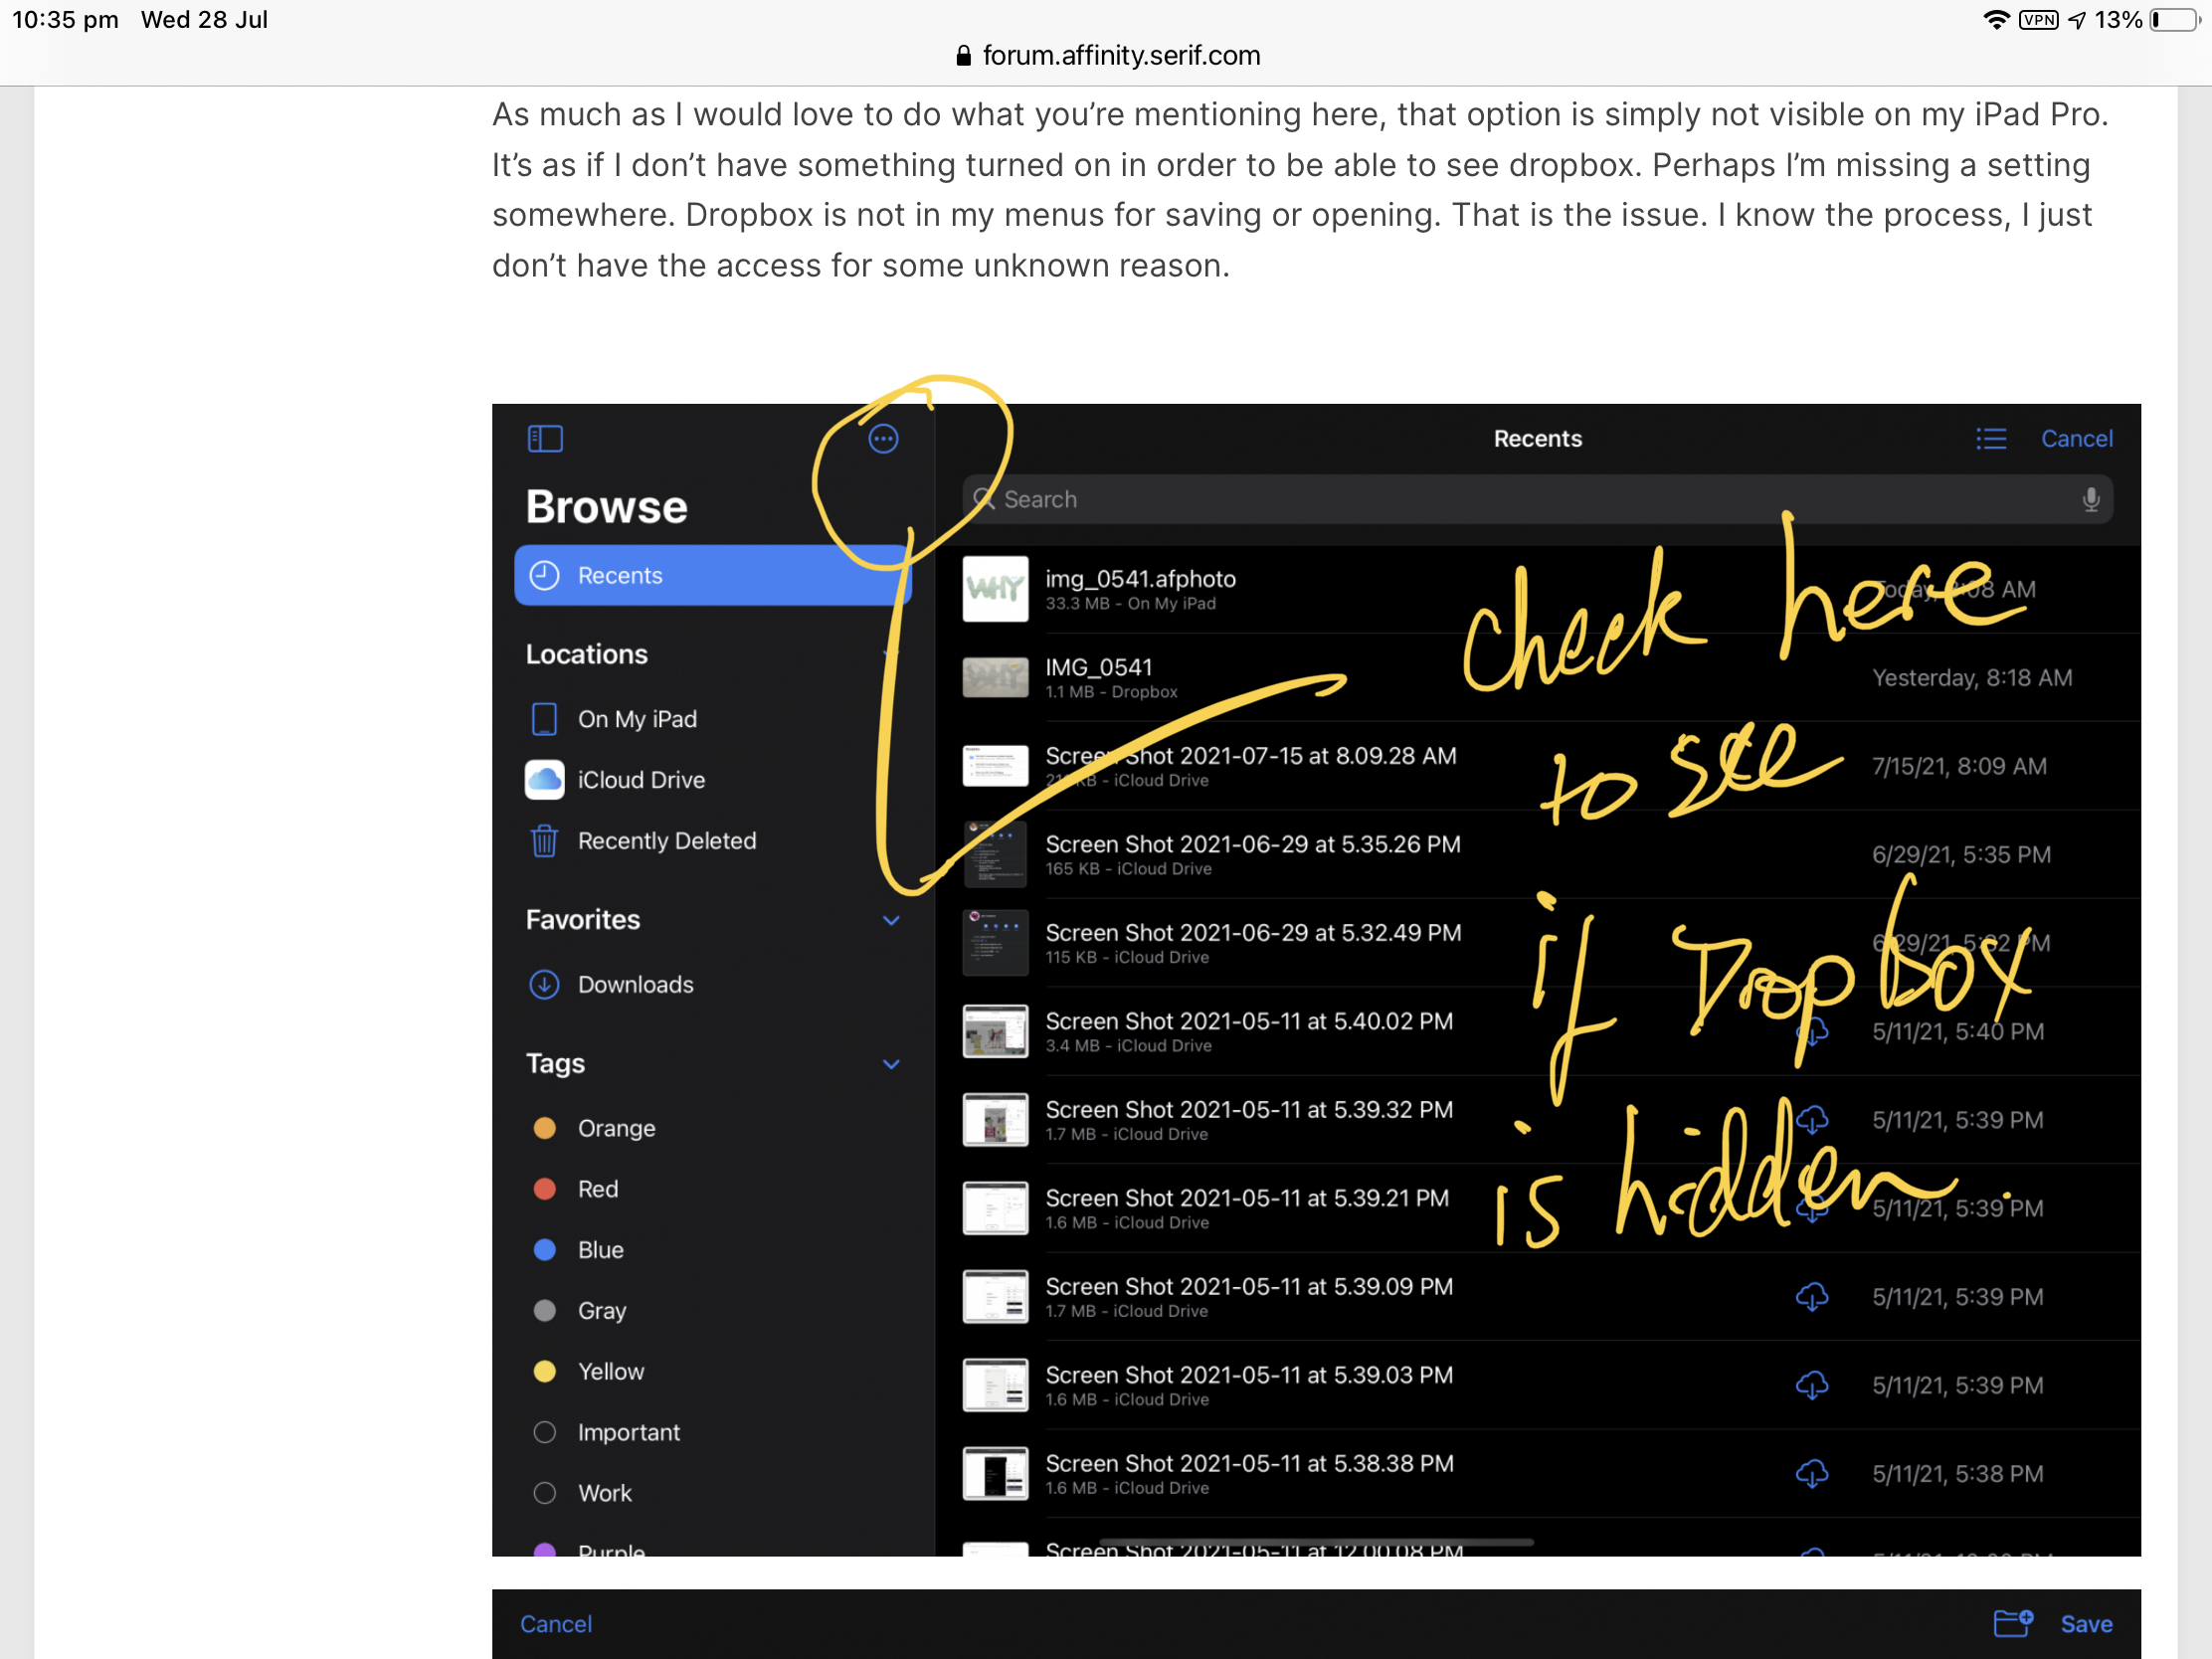The width and height of the screenshot is (2212, 1659).
Task: Download Screen Shot 5.39.32 PM from iCloud
Action: pos(1811,1120)
